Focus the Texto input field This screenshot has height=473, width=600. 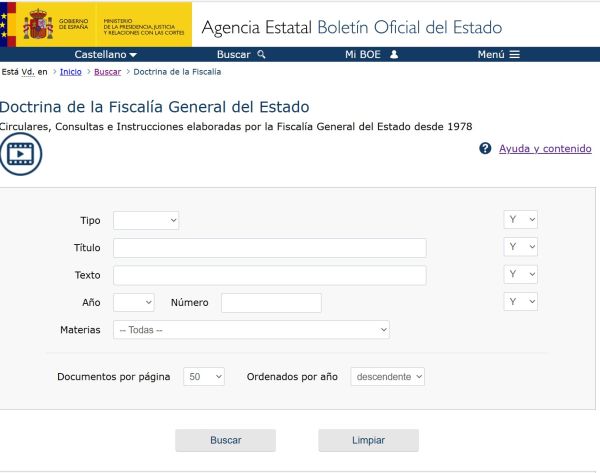pyautogui.click(x=270, y=275)
